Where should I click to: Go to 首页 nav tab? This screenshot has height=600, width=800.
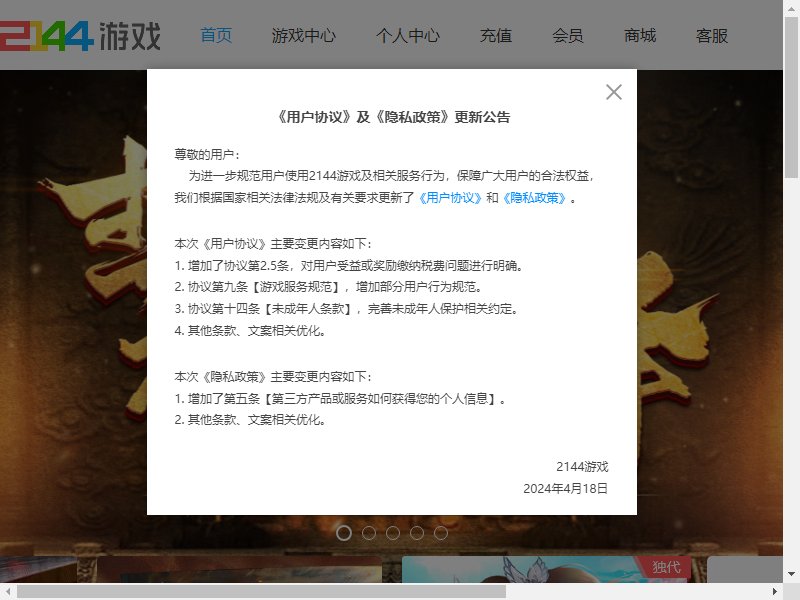pyautogui.click(x=216, y=35)
